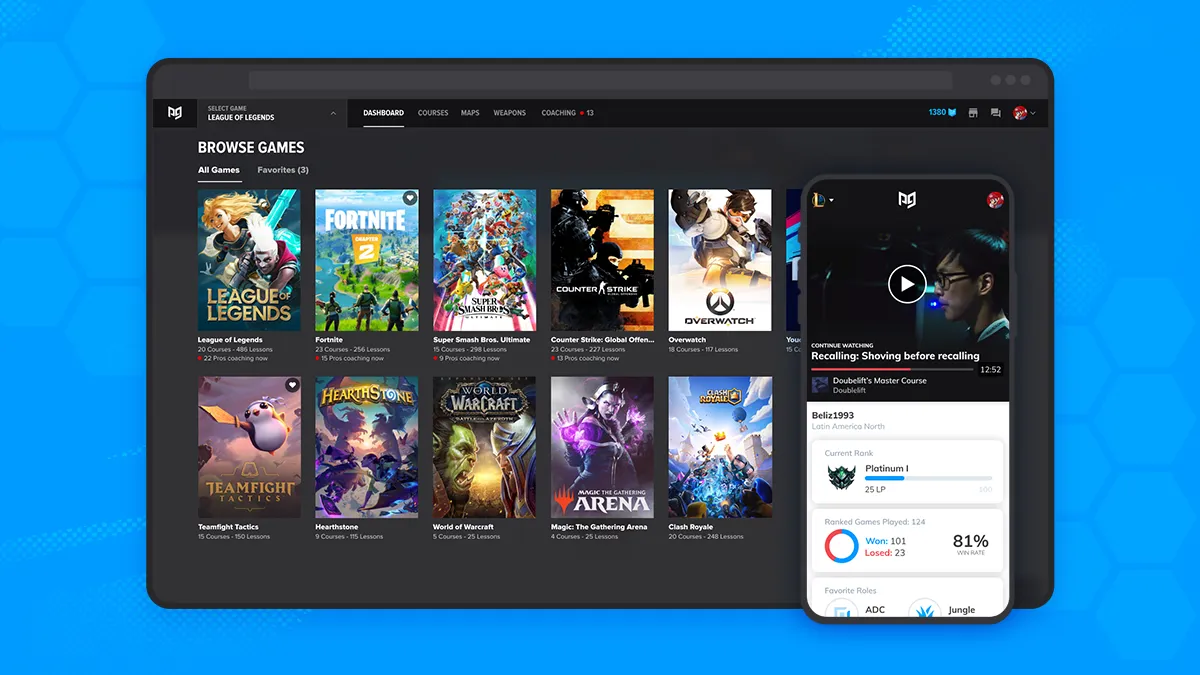Toggle the favorite heart on Fortnite card

click(x=409, y=198)
